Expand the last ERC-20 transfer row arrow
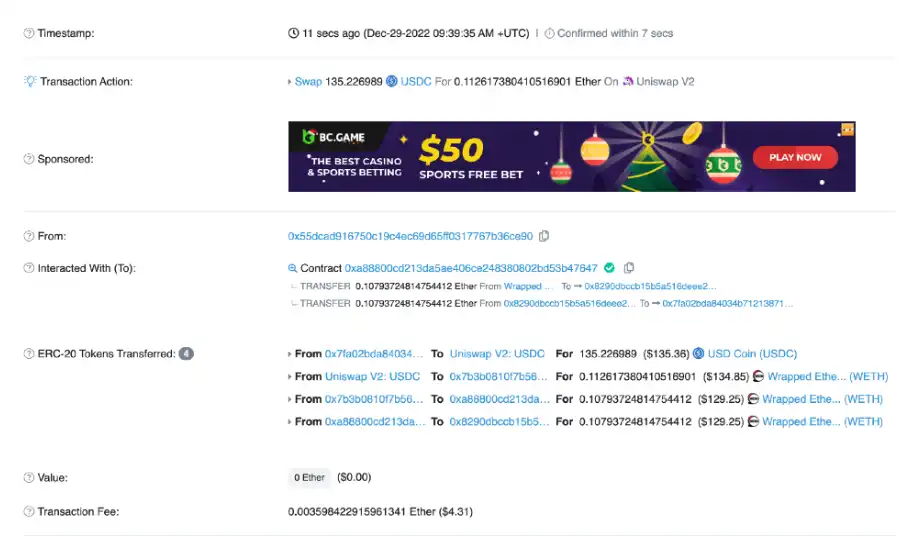Viewport: 908px width, 536px height. point(290,422)
